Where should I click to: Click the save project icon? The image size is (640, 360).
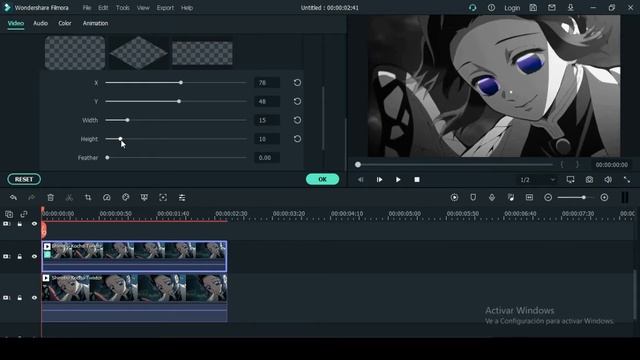pyautogui.click(x=533, y=8)
